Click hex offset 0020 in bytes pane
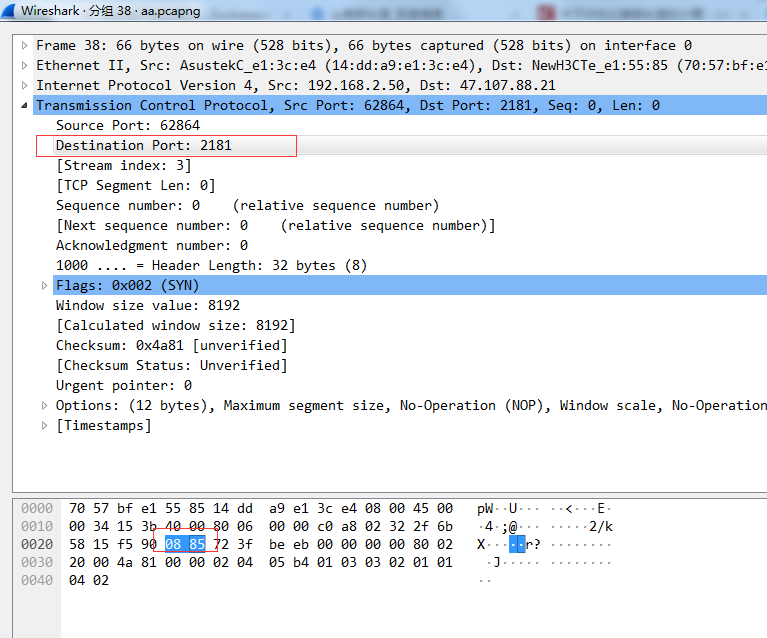The image size is (767, 638). point(37,544)
